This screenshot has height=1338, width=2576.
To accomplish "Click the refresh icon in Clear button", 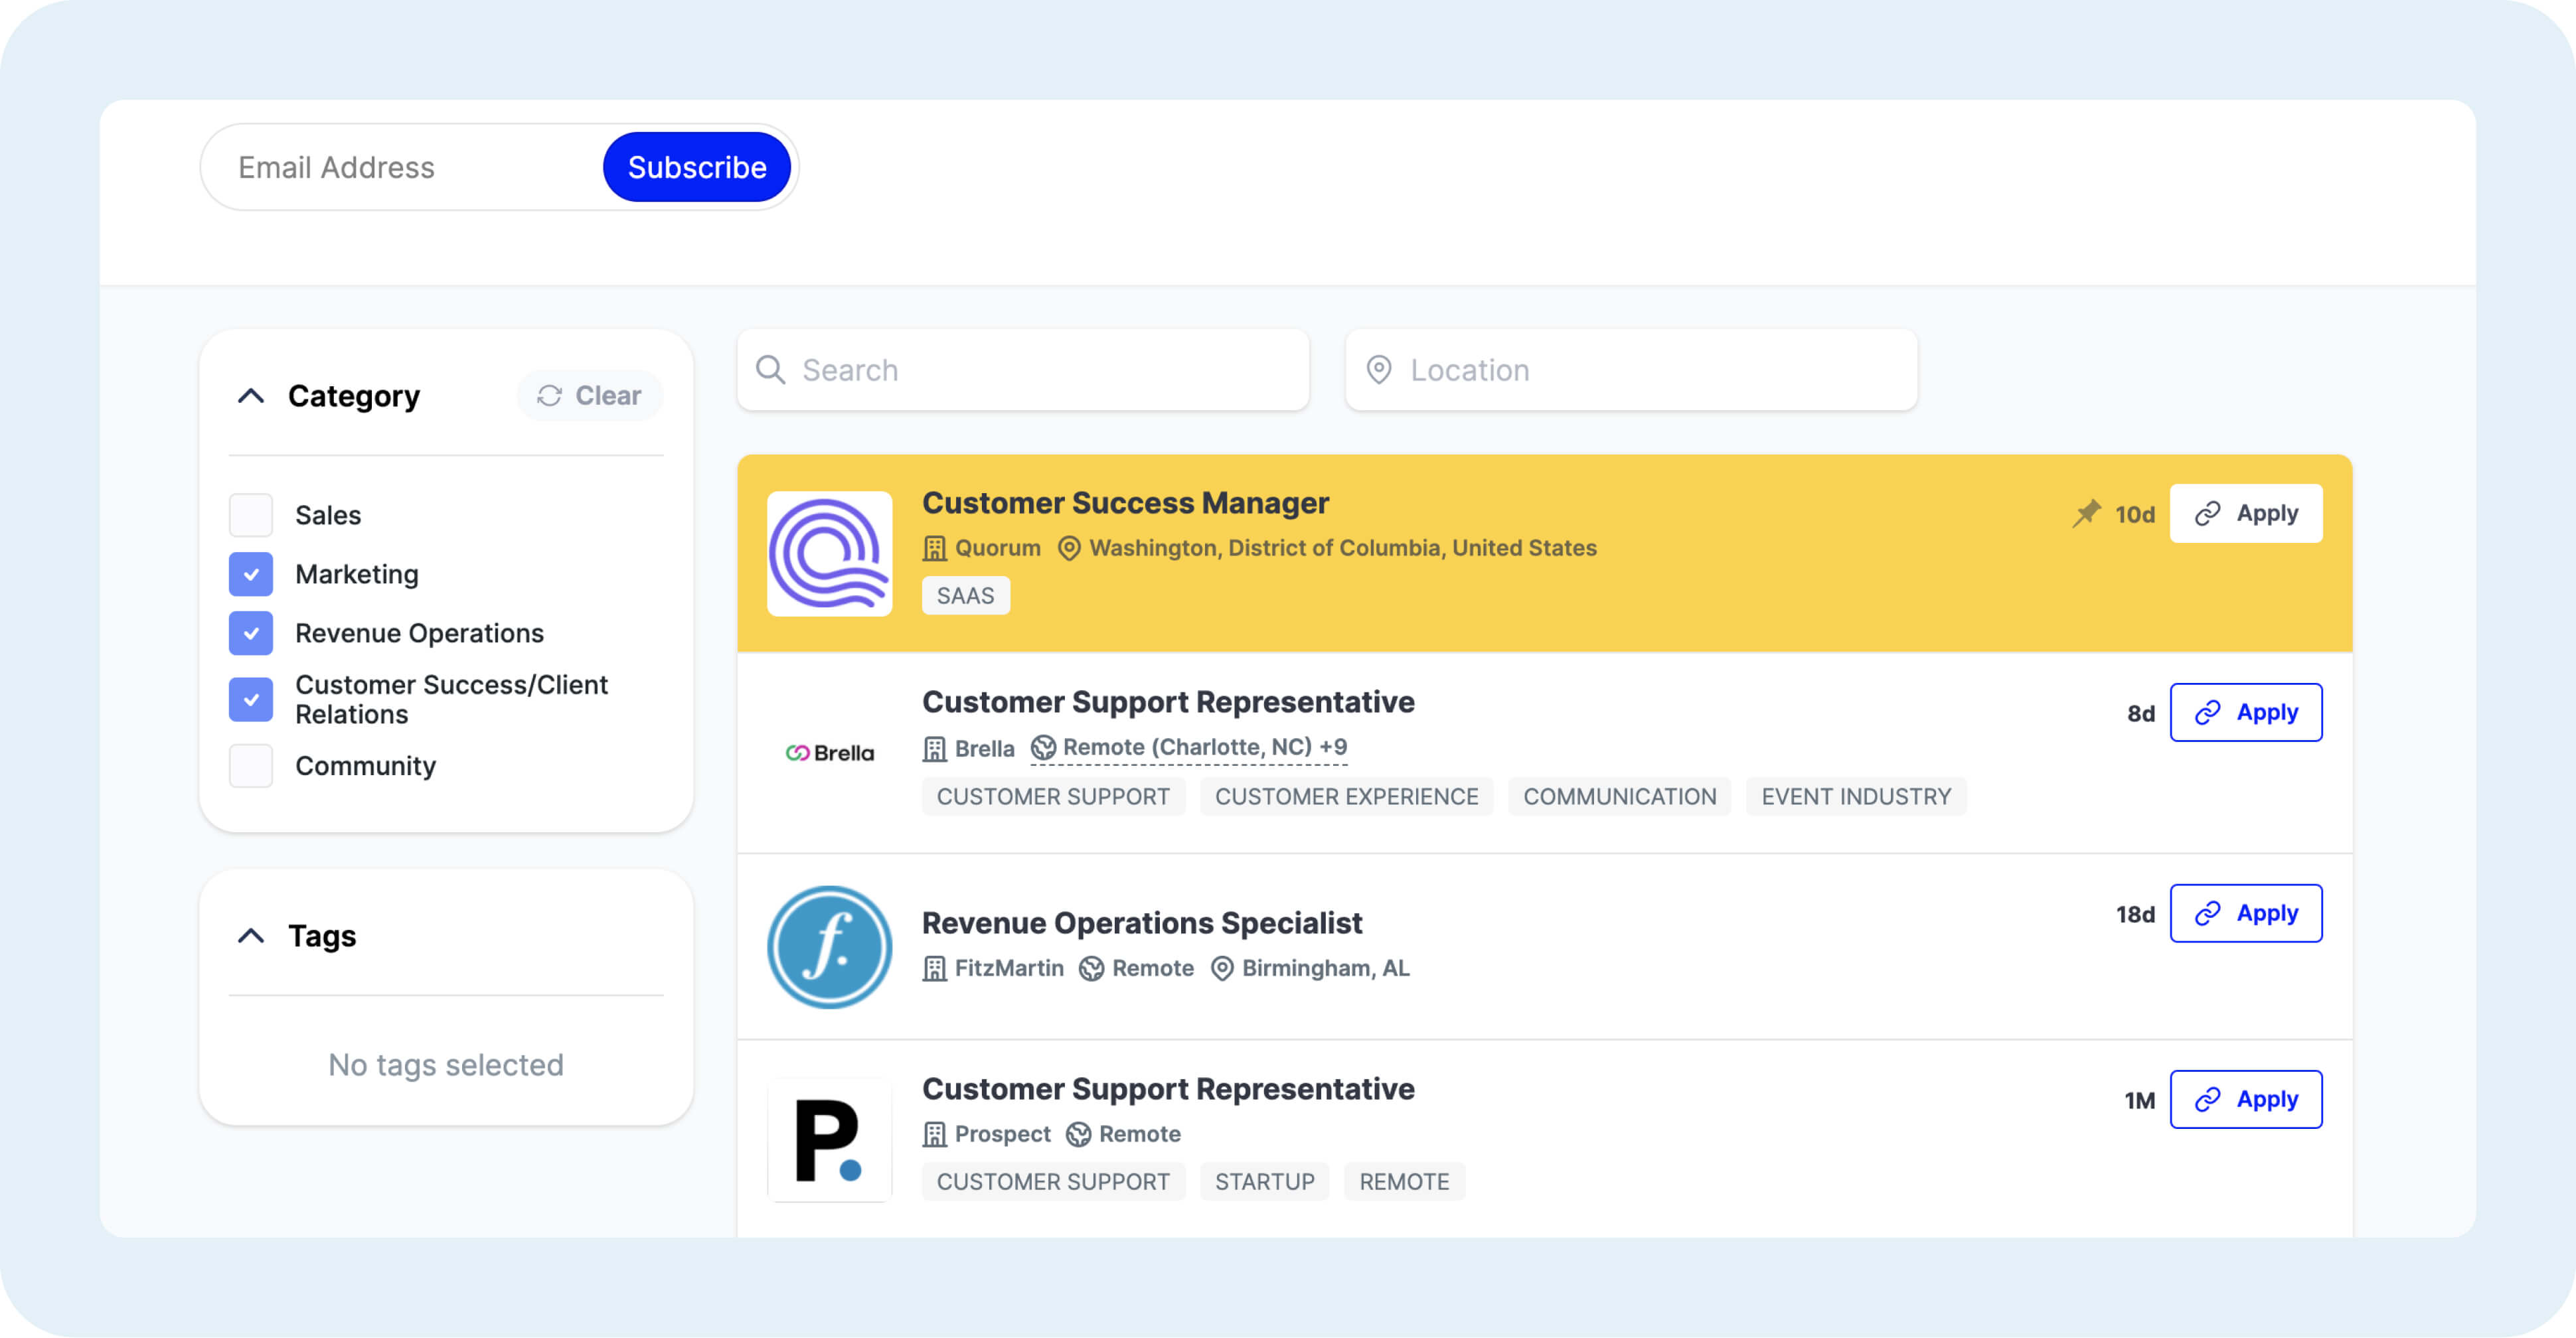I will click(549, 396).
